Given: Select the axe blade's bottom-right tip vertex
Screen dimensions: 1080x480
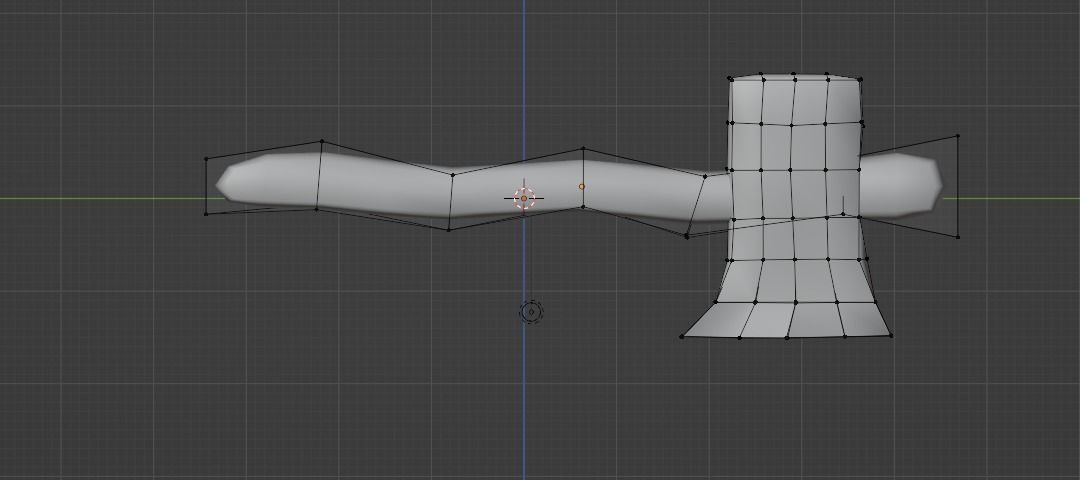Looking at the screenshot, I should pos(891,335).
